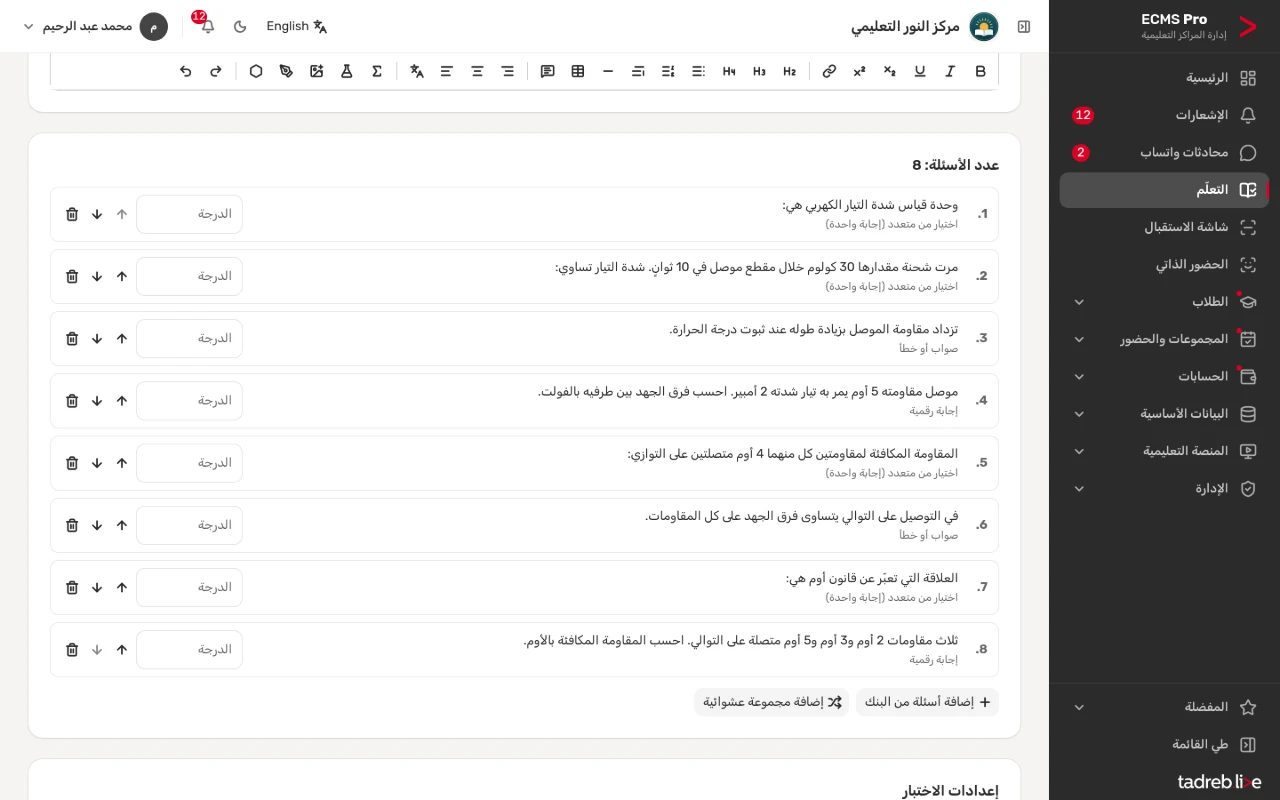Insert the sigma math formula
The image size is (1280, 800).
[377, 71]
